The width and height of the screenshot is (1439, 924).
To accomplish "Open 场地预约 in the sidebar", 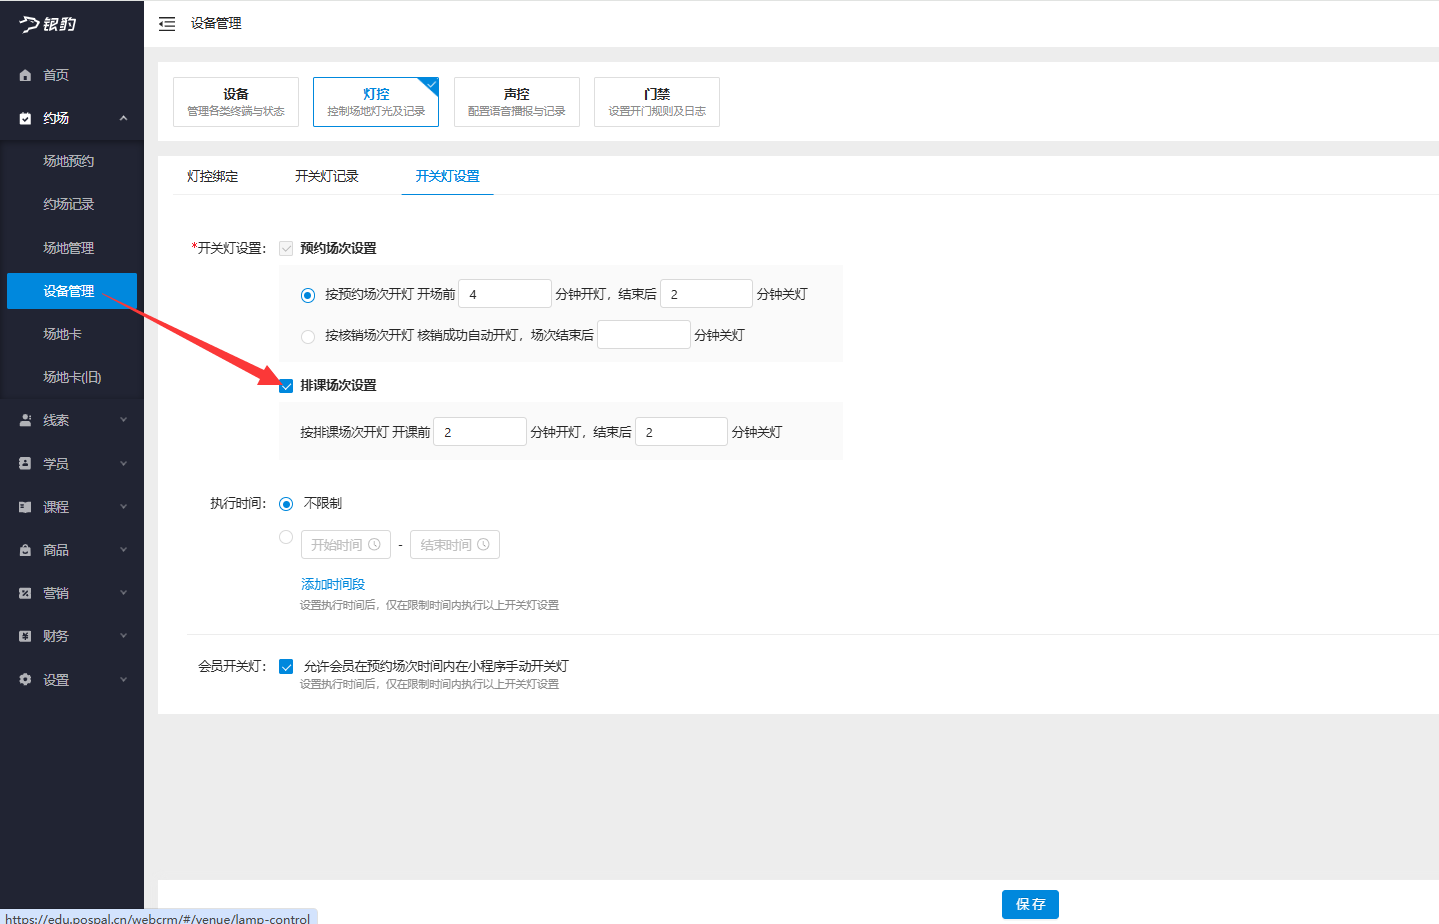I will [69, 161].
